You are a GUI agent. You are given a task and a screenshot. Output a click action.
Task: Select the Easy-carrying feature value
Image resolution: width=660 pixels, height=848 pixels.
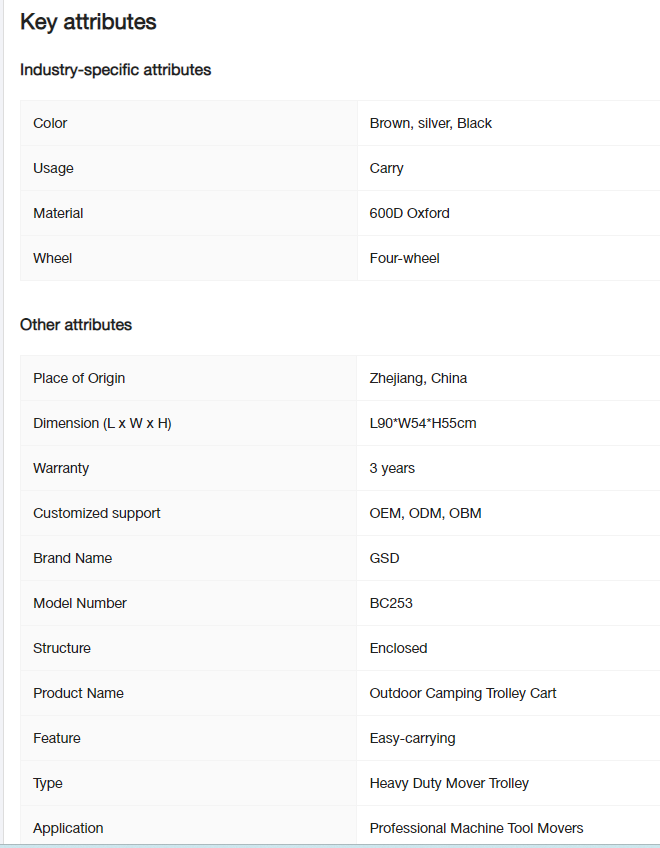(412, 738)
